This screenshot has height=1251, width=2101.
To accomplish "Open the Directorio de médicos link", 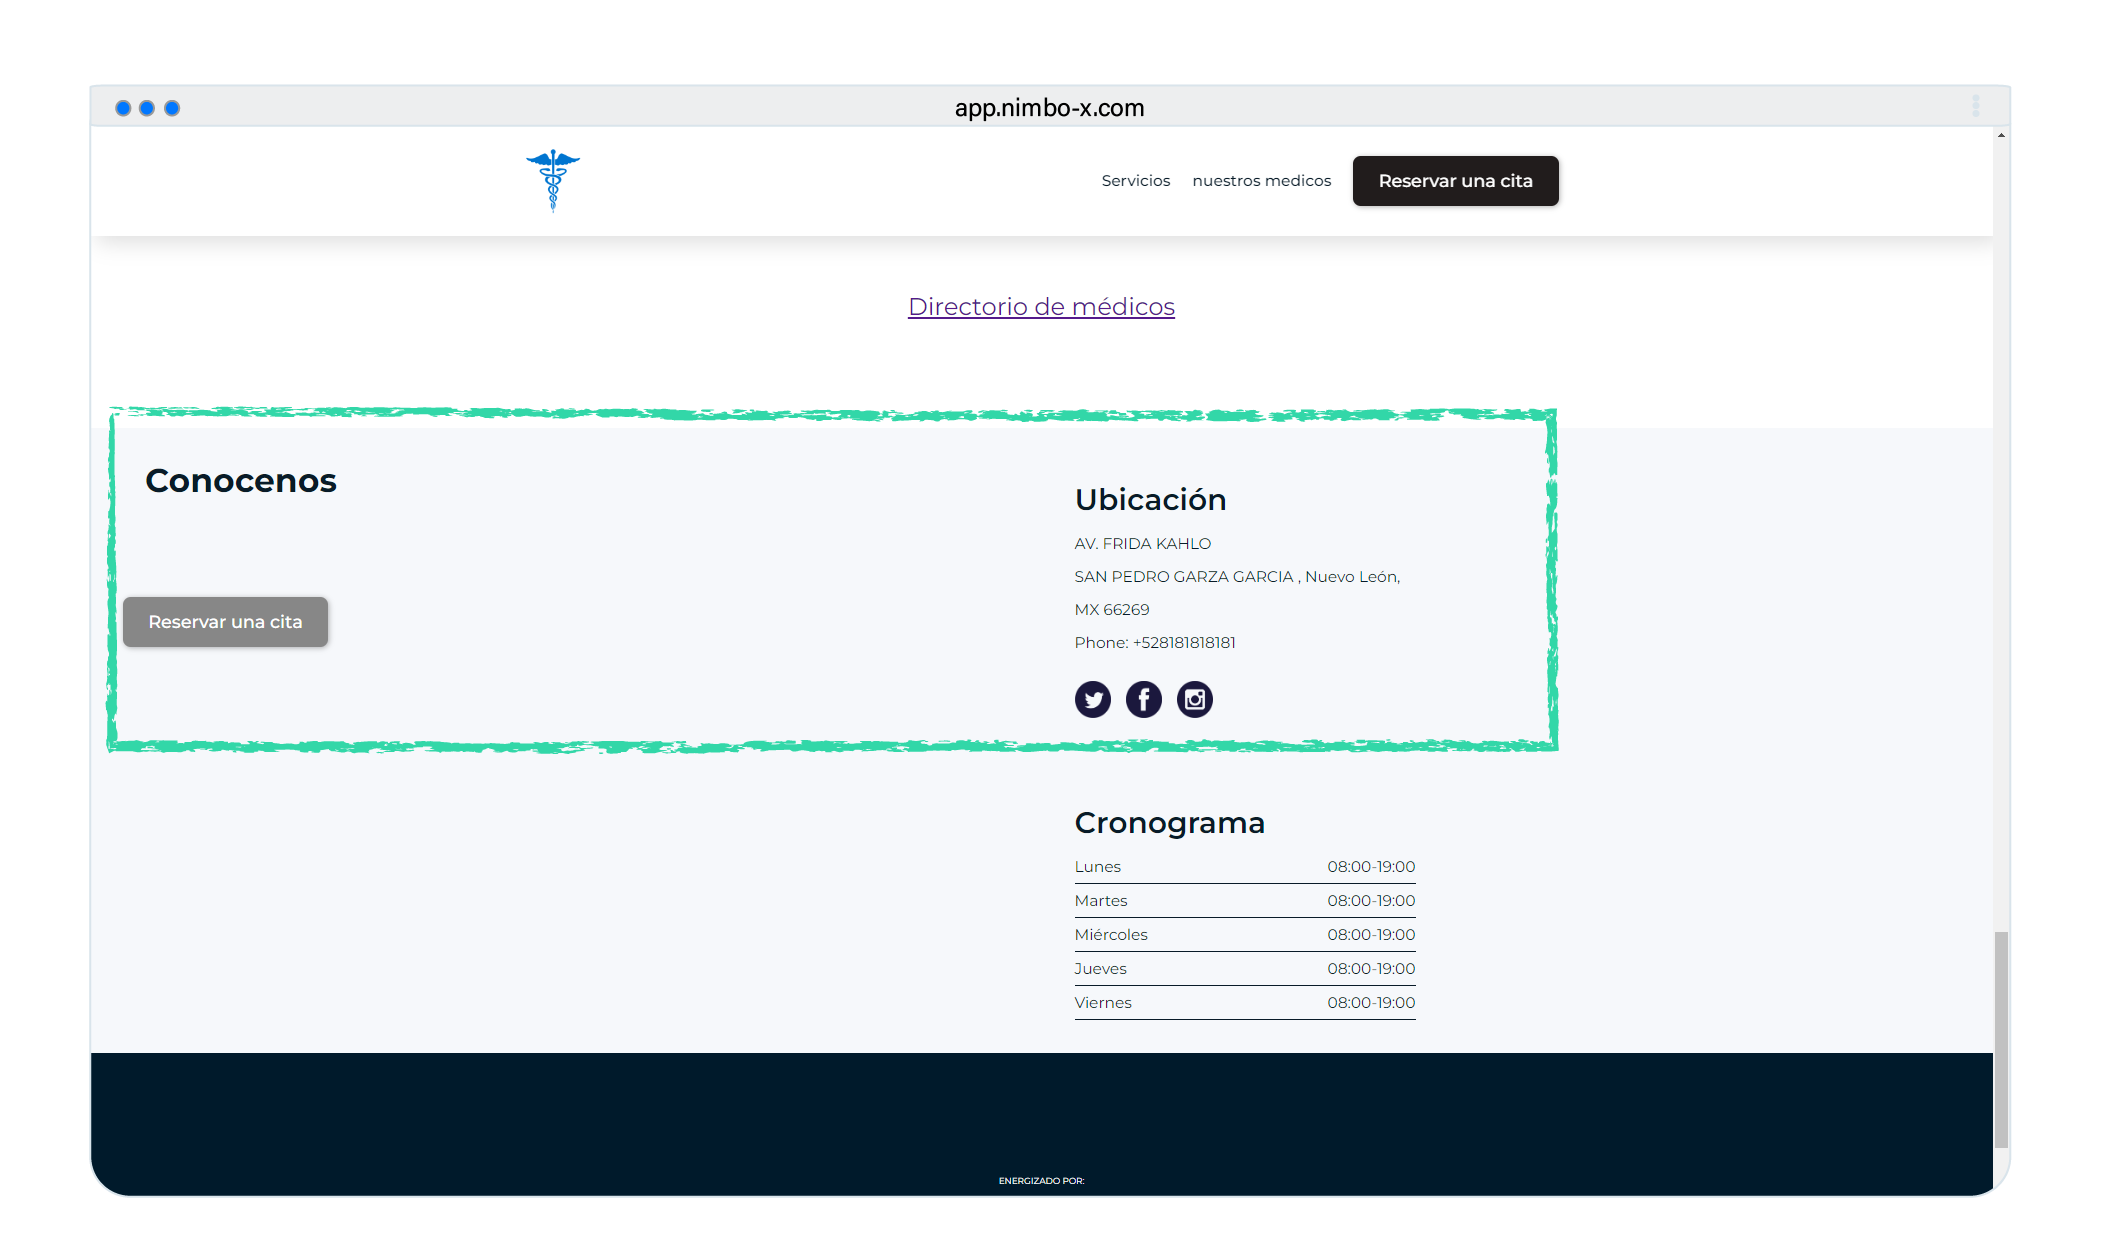I will 1041,307.
